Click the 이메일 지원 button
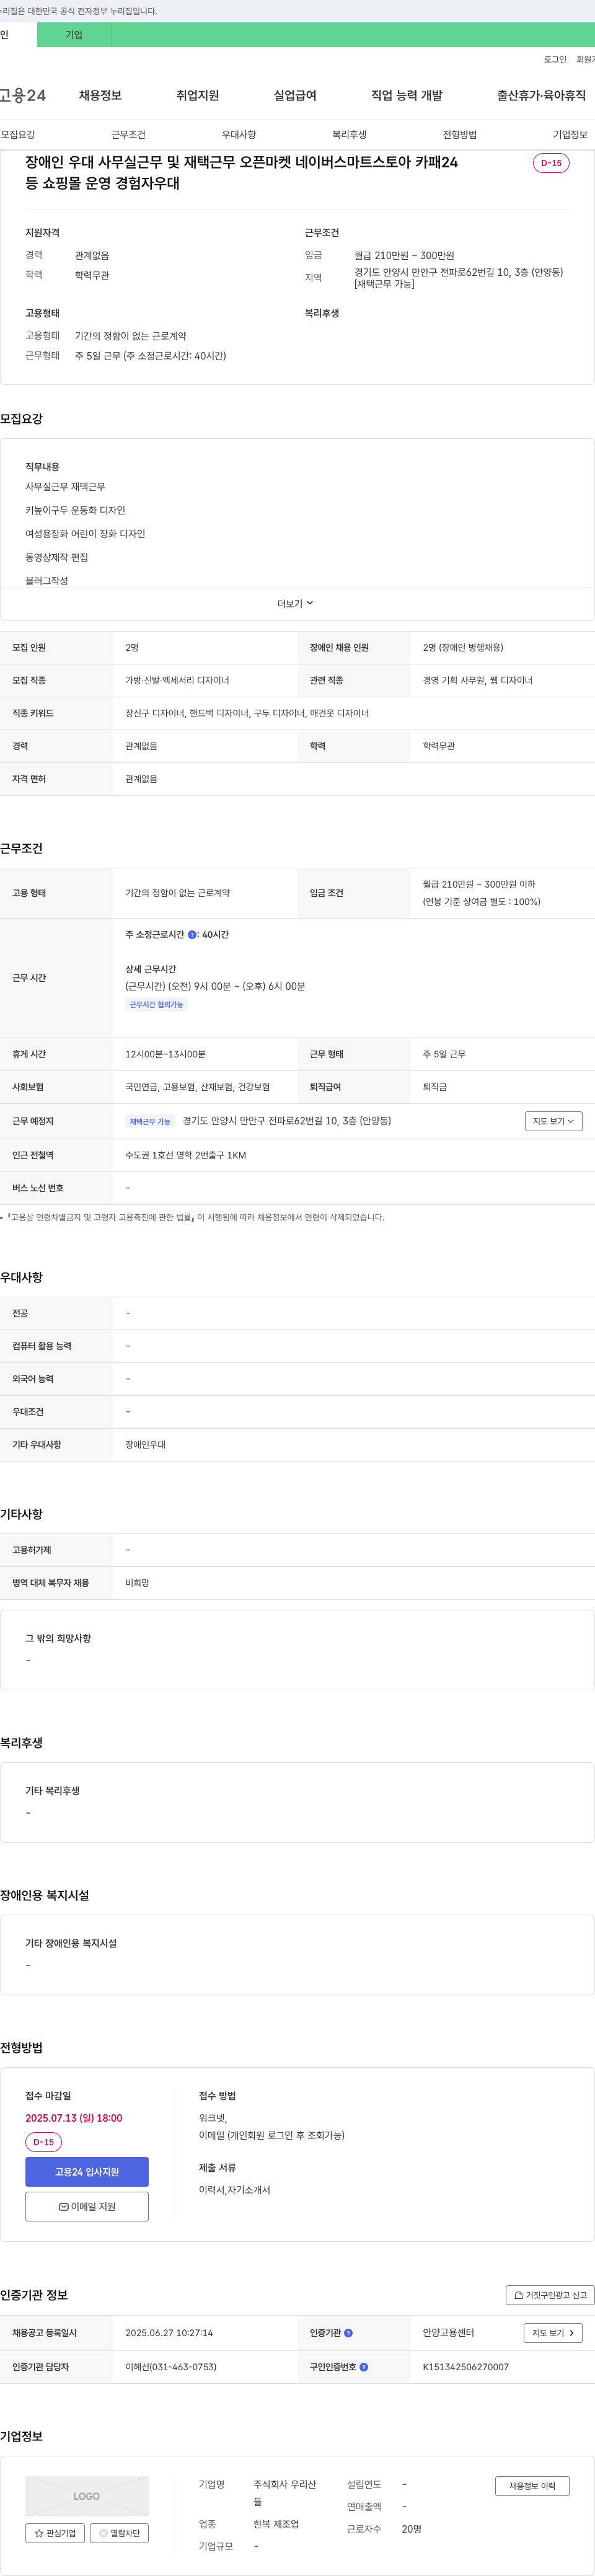The width and height of the screenshot is (595, 2576). 87,2206
